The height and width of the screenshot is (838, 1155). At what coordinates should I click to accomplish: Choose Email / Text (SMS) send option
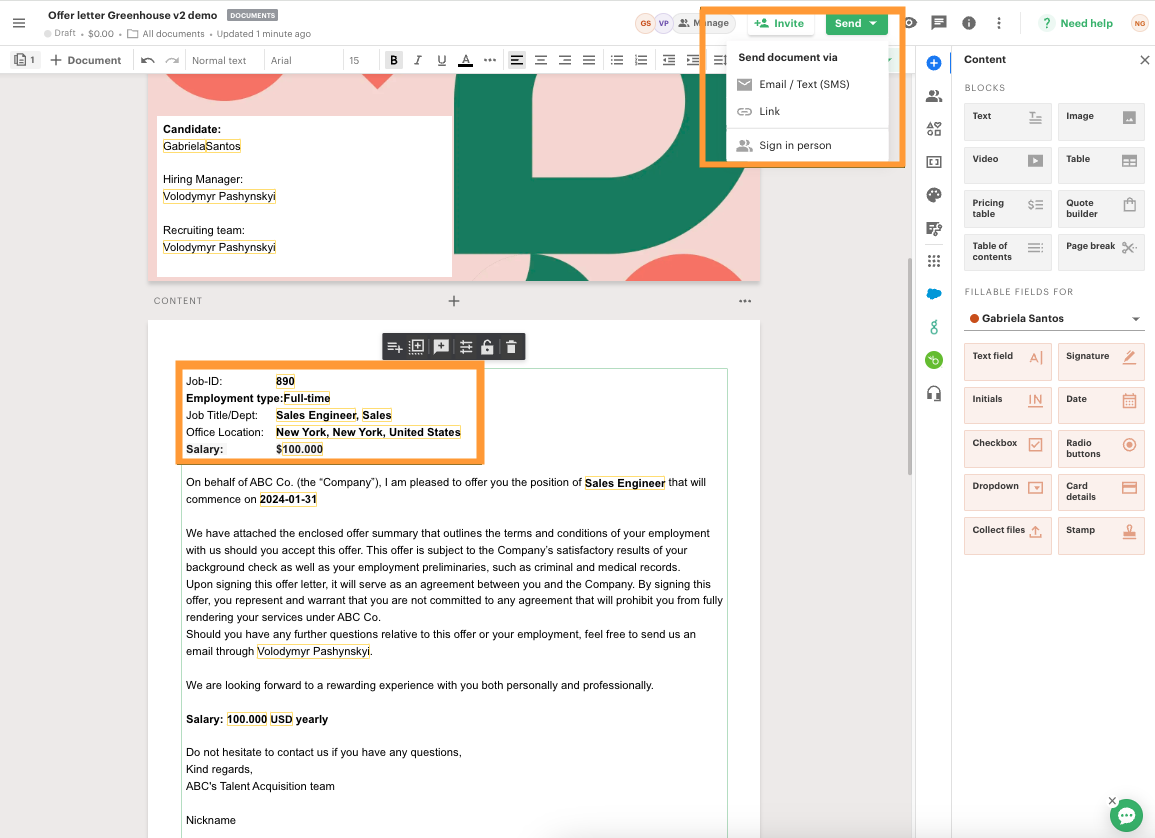coord(804,85)
